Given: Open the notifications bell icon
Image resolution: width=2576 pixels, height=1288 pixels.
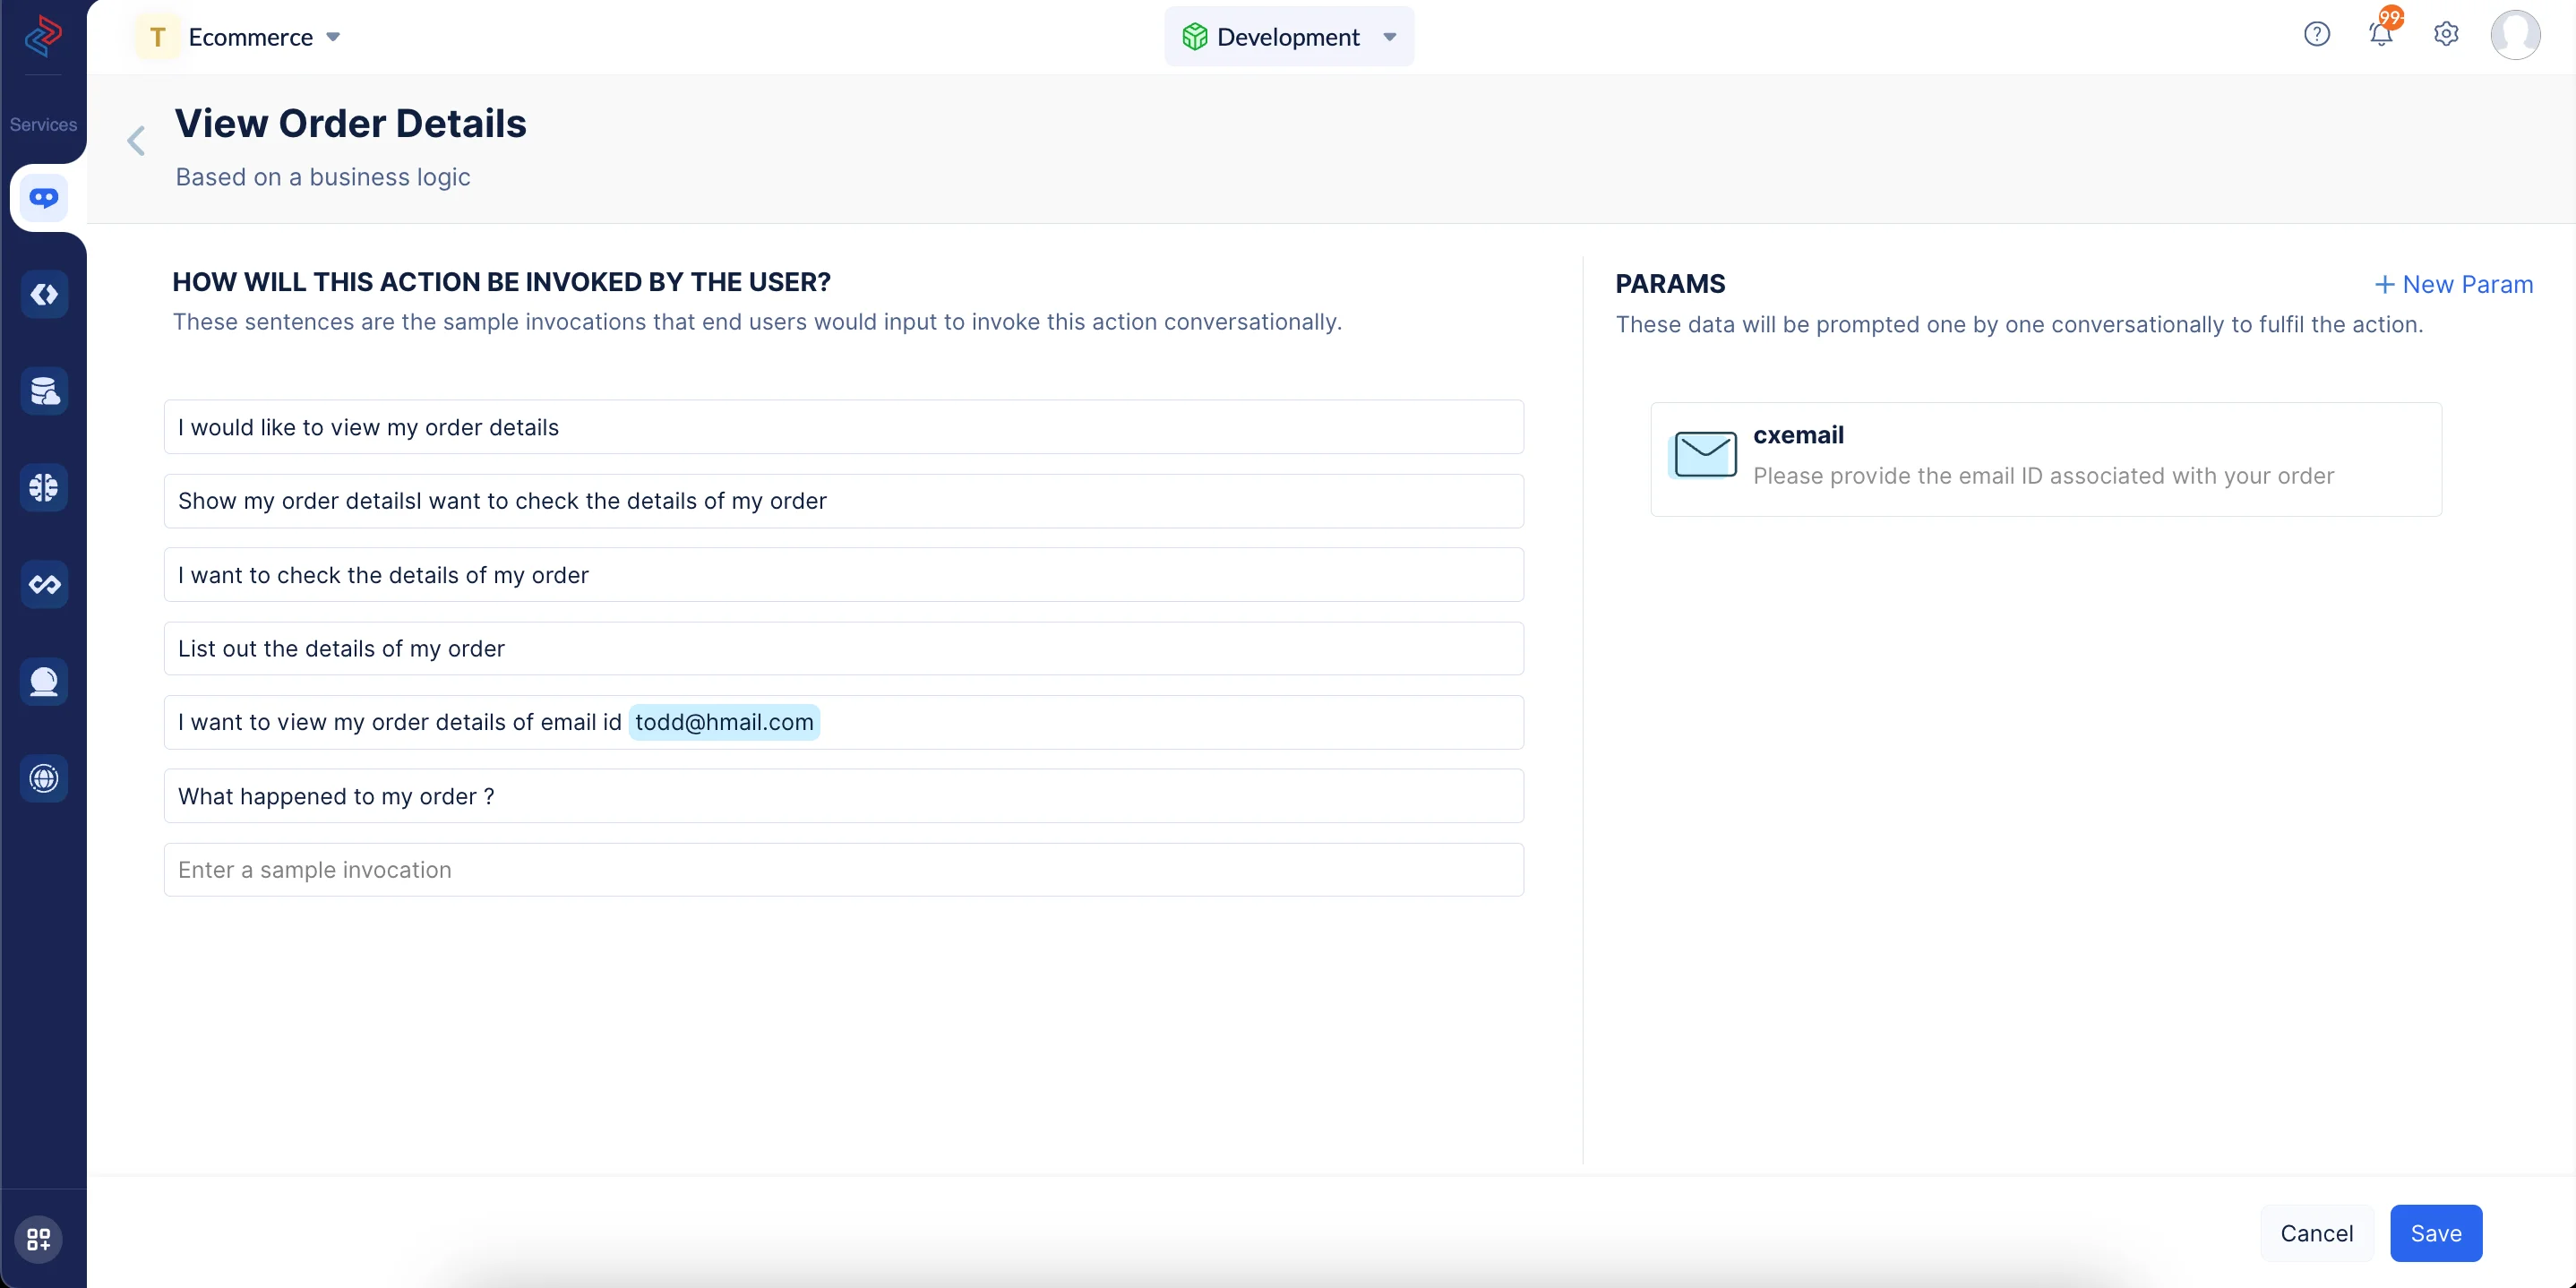Looking at the screenshot, I should (x=2381, y=35).
